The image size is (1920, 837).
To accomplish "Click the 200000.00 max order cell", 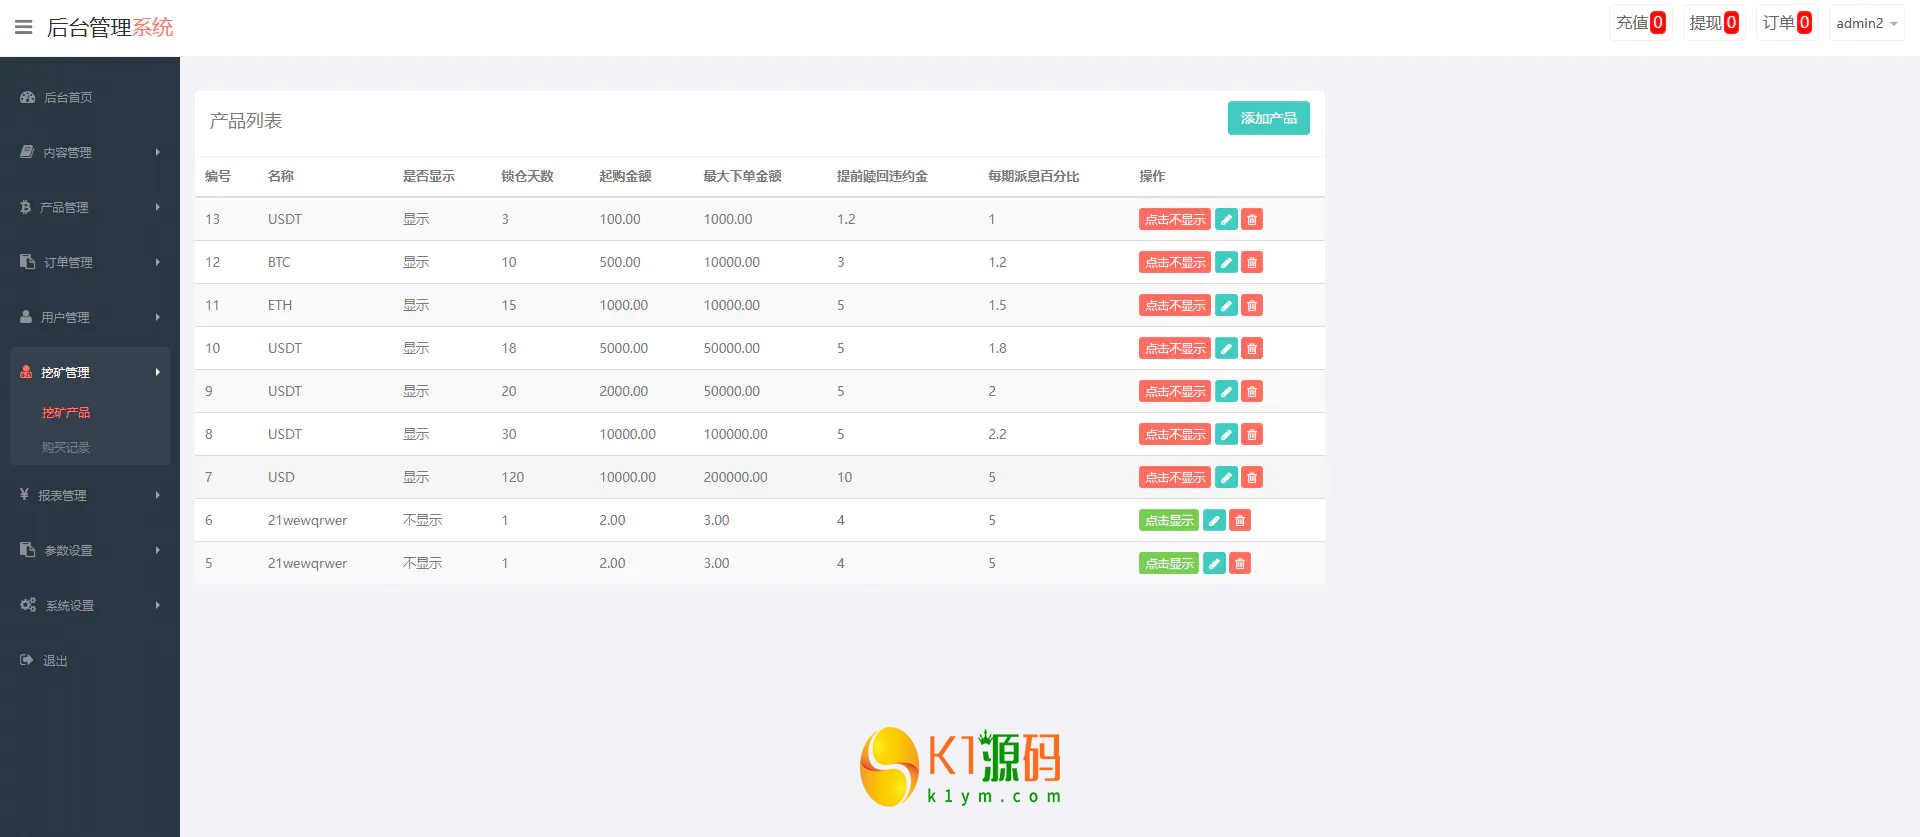I will pos(735,477).
